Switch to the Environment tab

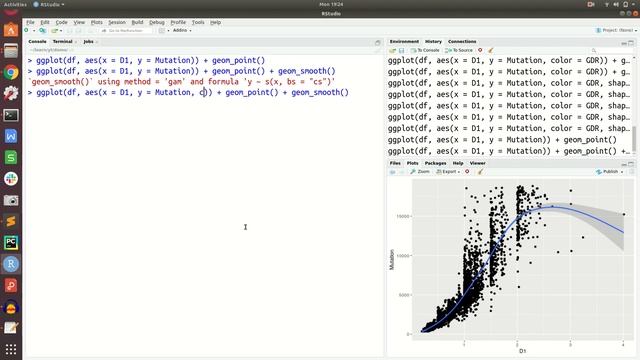tap(404, 42)
